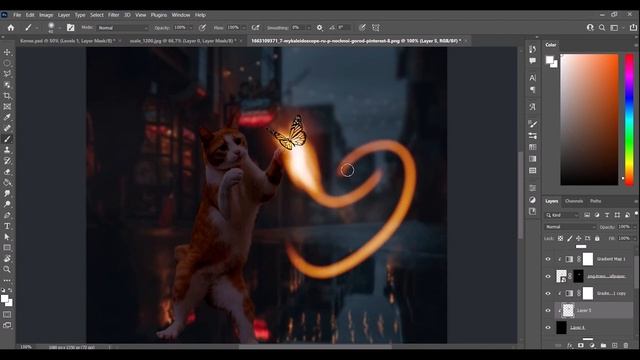Hide the Gradient Map copy layer
Viewport: 640px width, 360px height.
548,293
